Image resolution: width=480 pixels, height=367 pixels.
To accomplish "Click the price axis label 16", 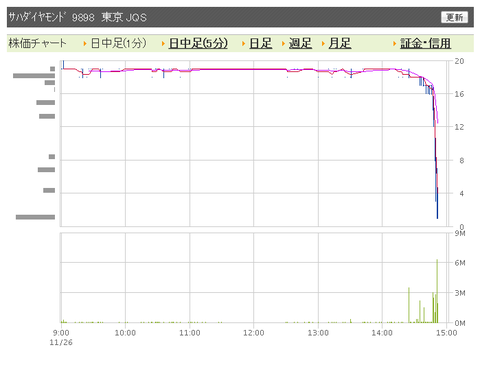I will 459,94.
